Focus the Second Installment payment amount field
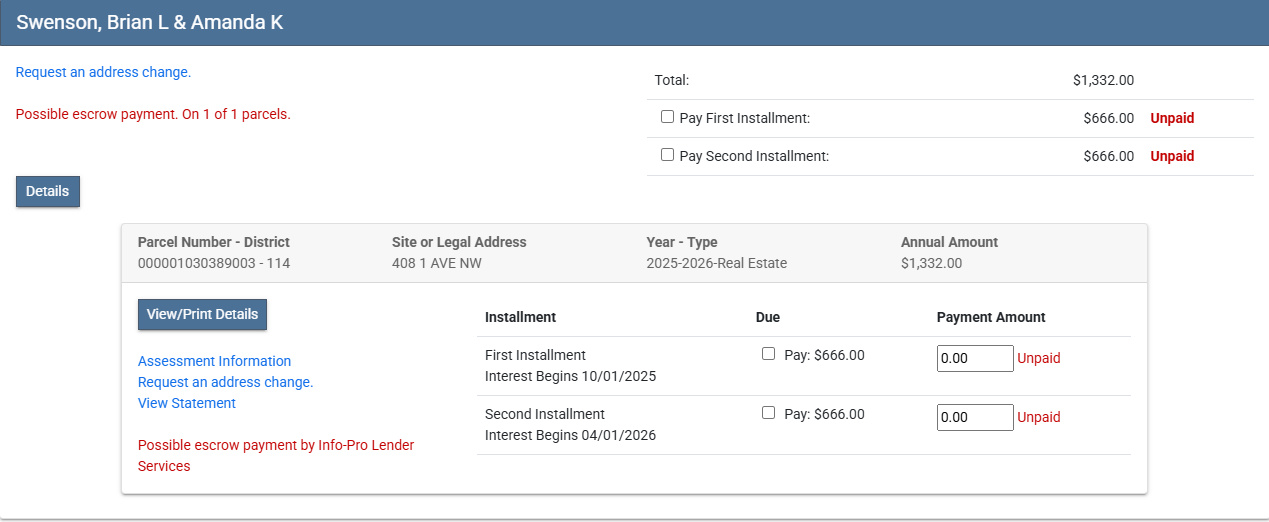The width and height of the screenshot is (1269, 522). pyautogui.click(x=975, y=417)
